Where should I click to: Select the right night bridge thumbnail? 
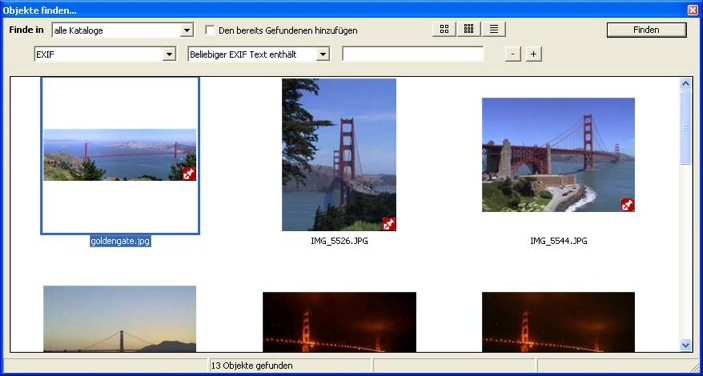(558, 322)
